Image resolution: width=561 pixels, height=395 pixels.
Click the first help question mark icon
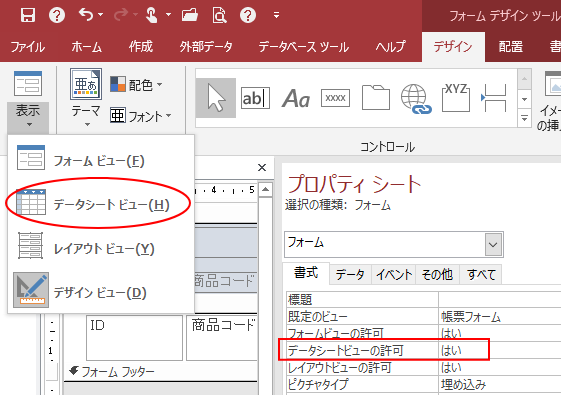click(57, 15)
